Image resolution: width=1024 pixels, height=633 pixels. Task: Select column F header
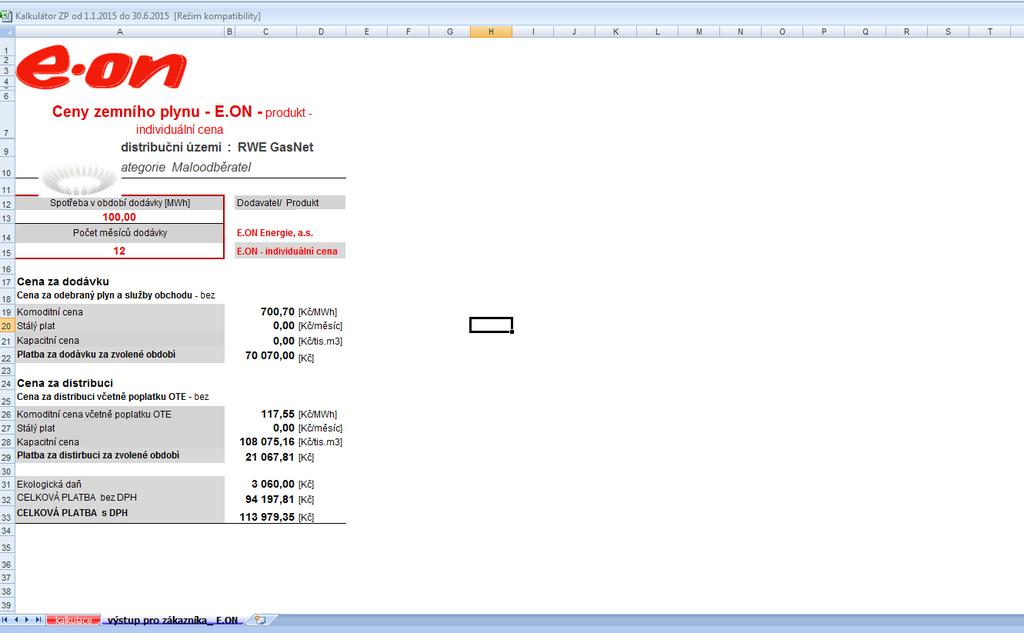tap(408, 31)
